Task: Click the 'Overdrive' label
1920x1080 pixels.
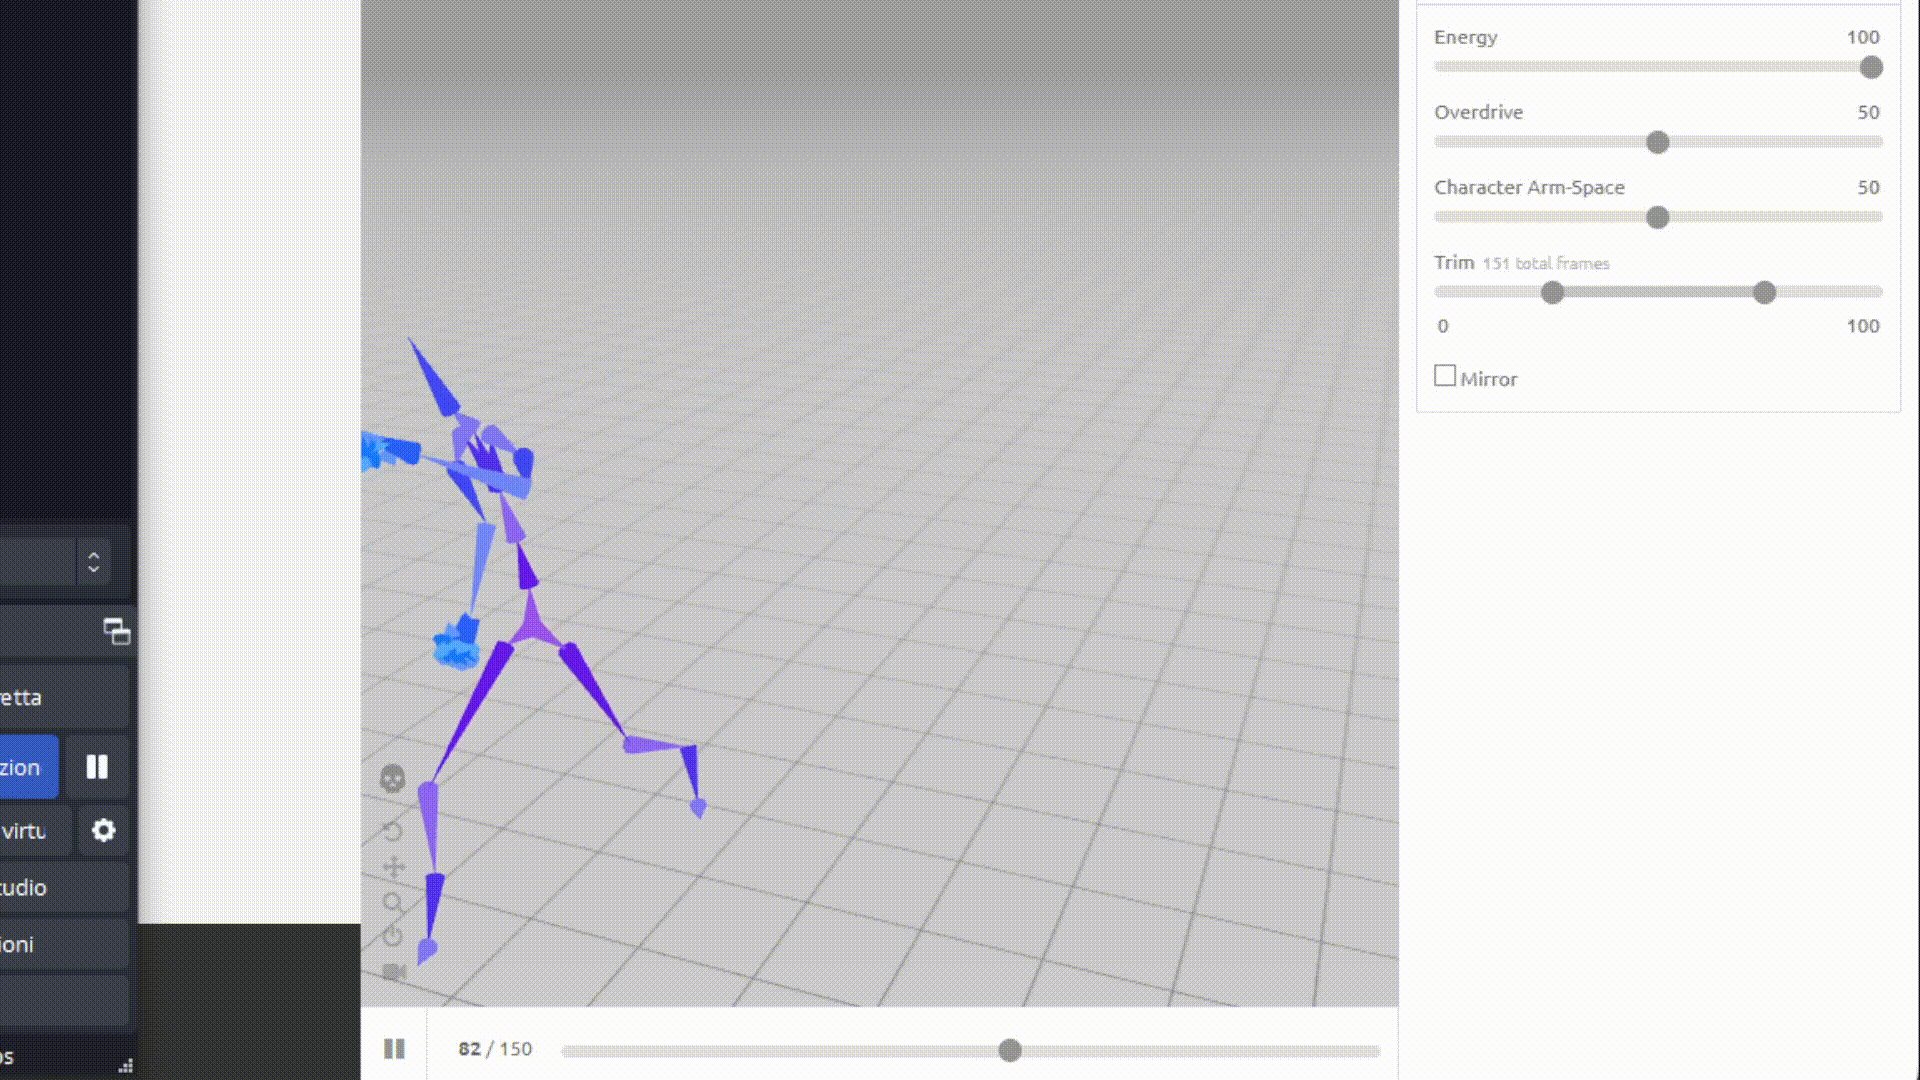Action: tap(1479, 112)
